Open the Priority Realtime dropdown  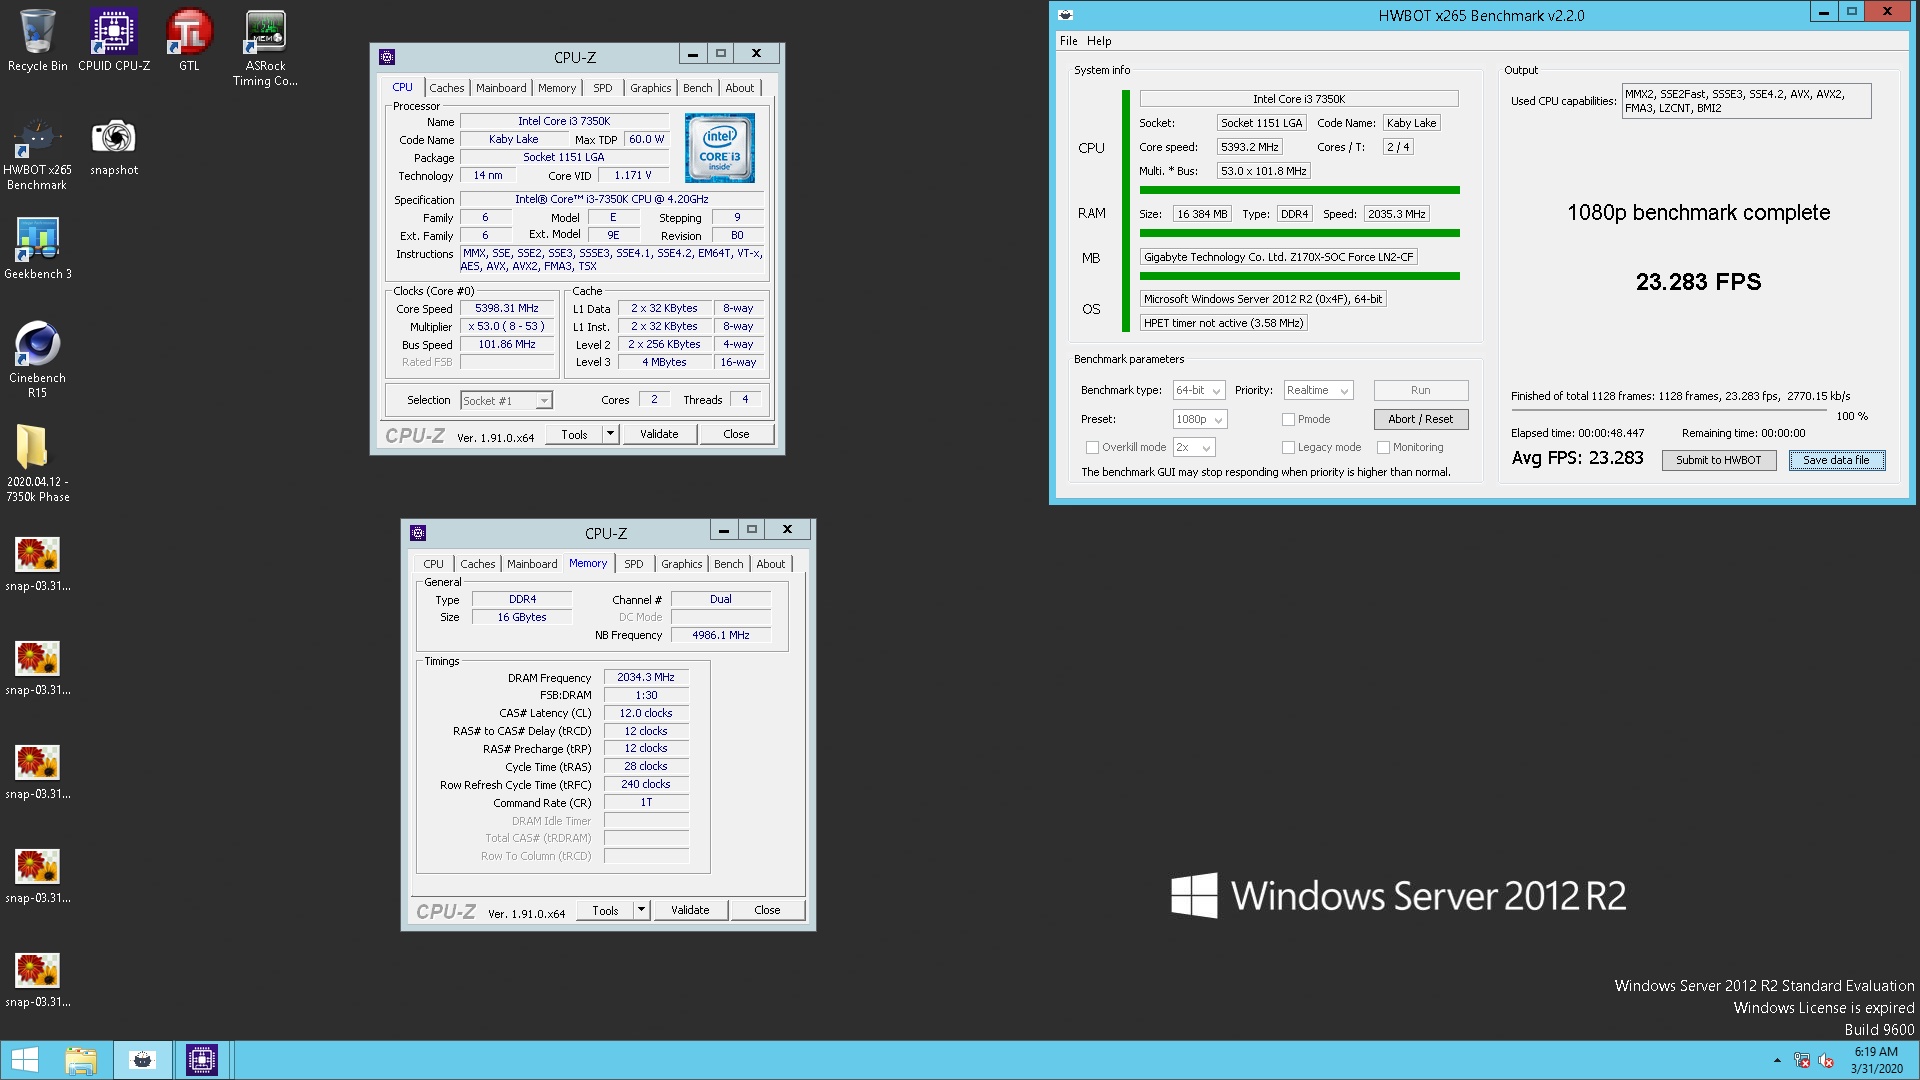[x=1318, y=390]
